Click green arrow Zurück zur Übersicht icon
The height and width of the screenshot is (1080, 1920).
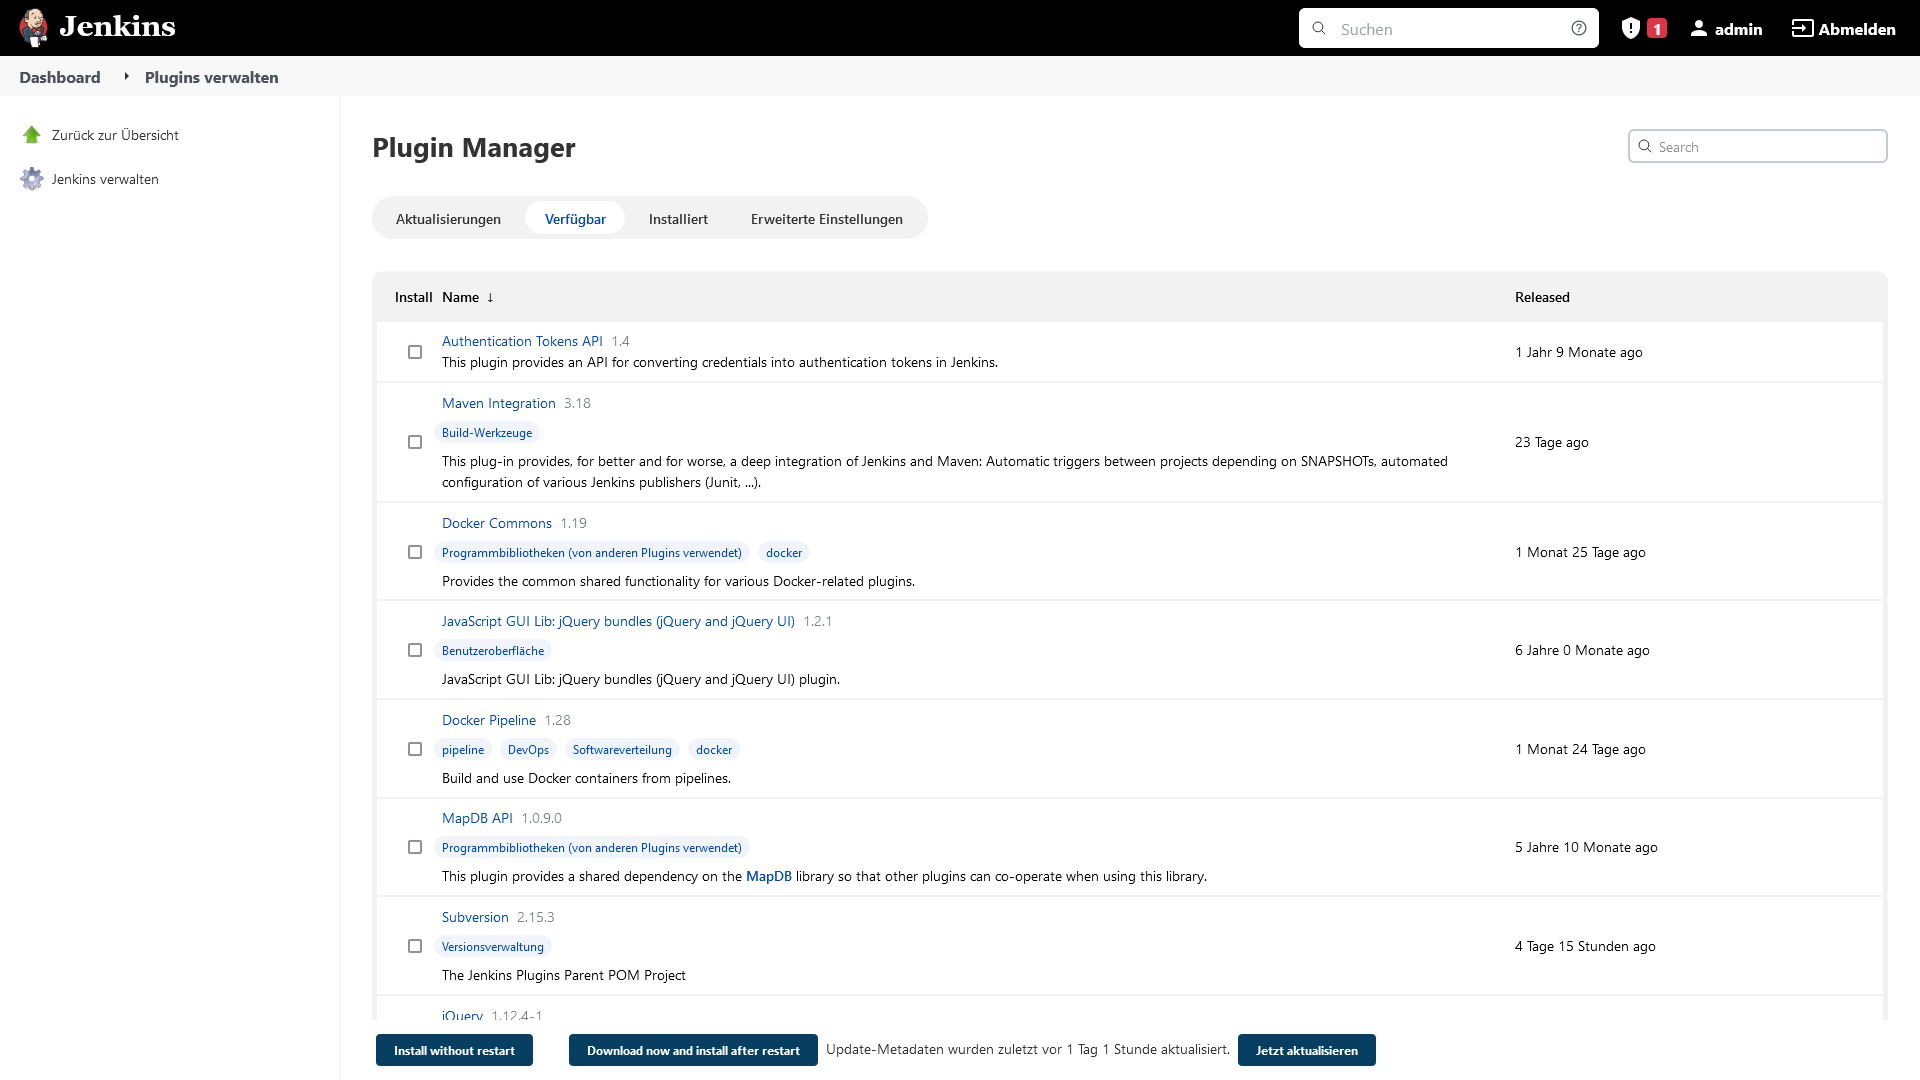click(x=32, y=135)
